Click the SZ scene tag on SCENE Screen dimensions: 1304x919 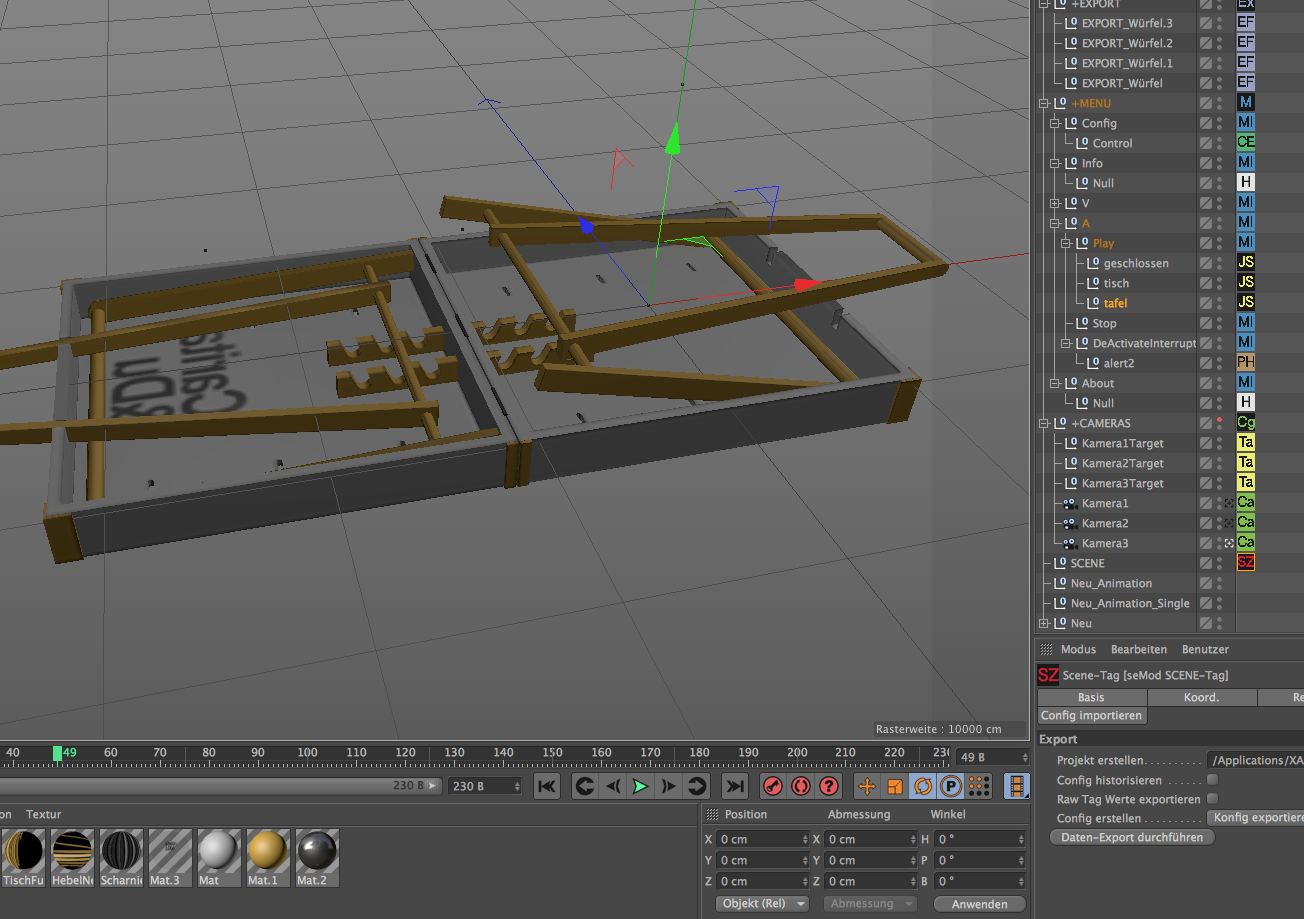click(1245, 563)
